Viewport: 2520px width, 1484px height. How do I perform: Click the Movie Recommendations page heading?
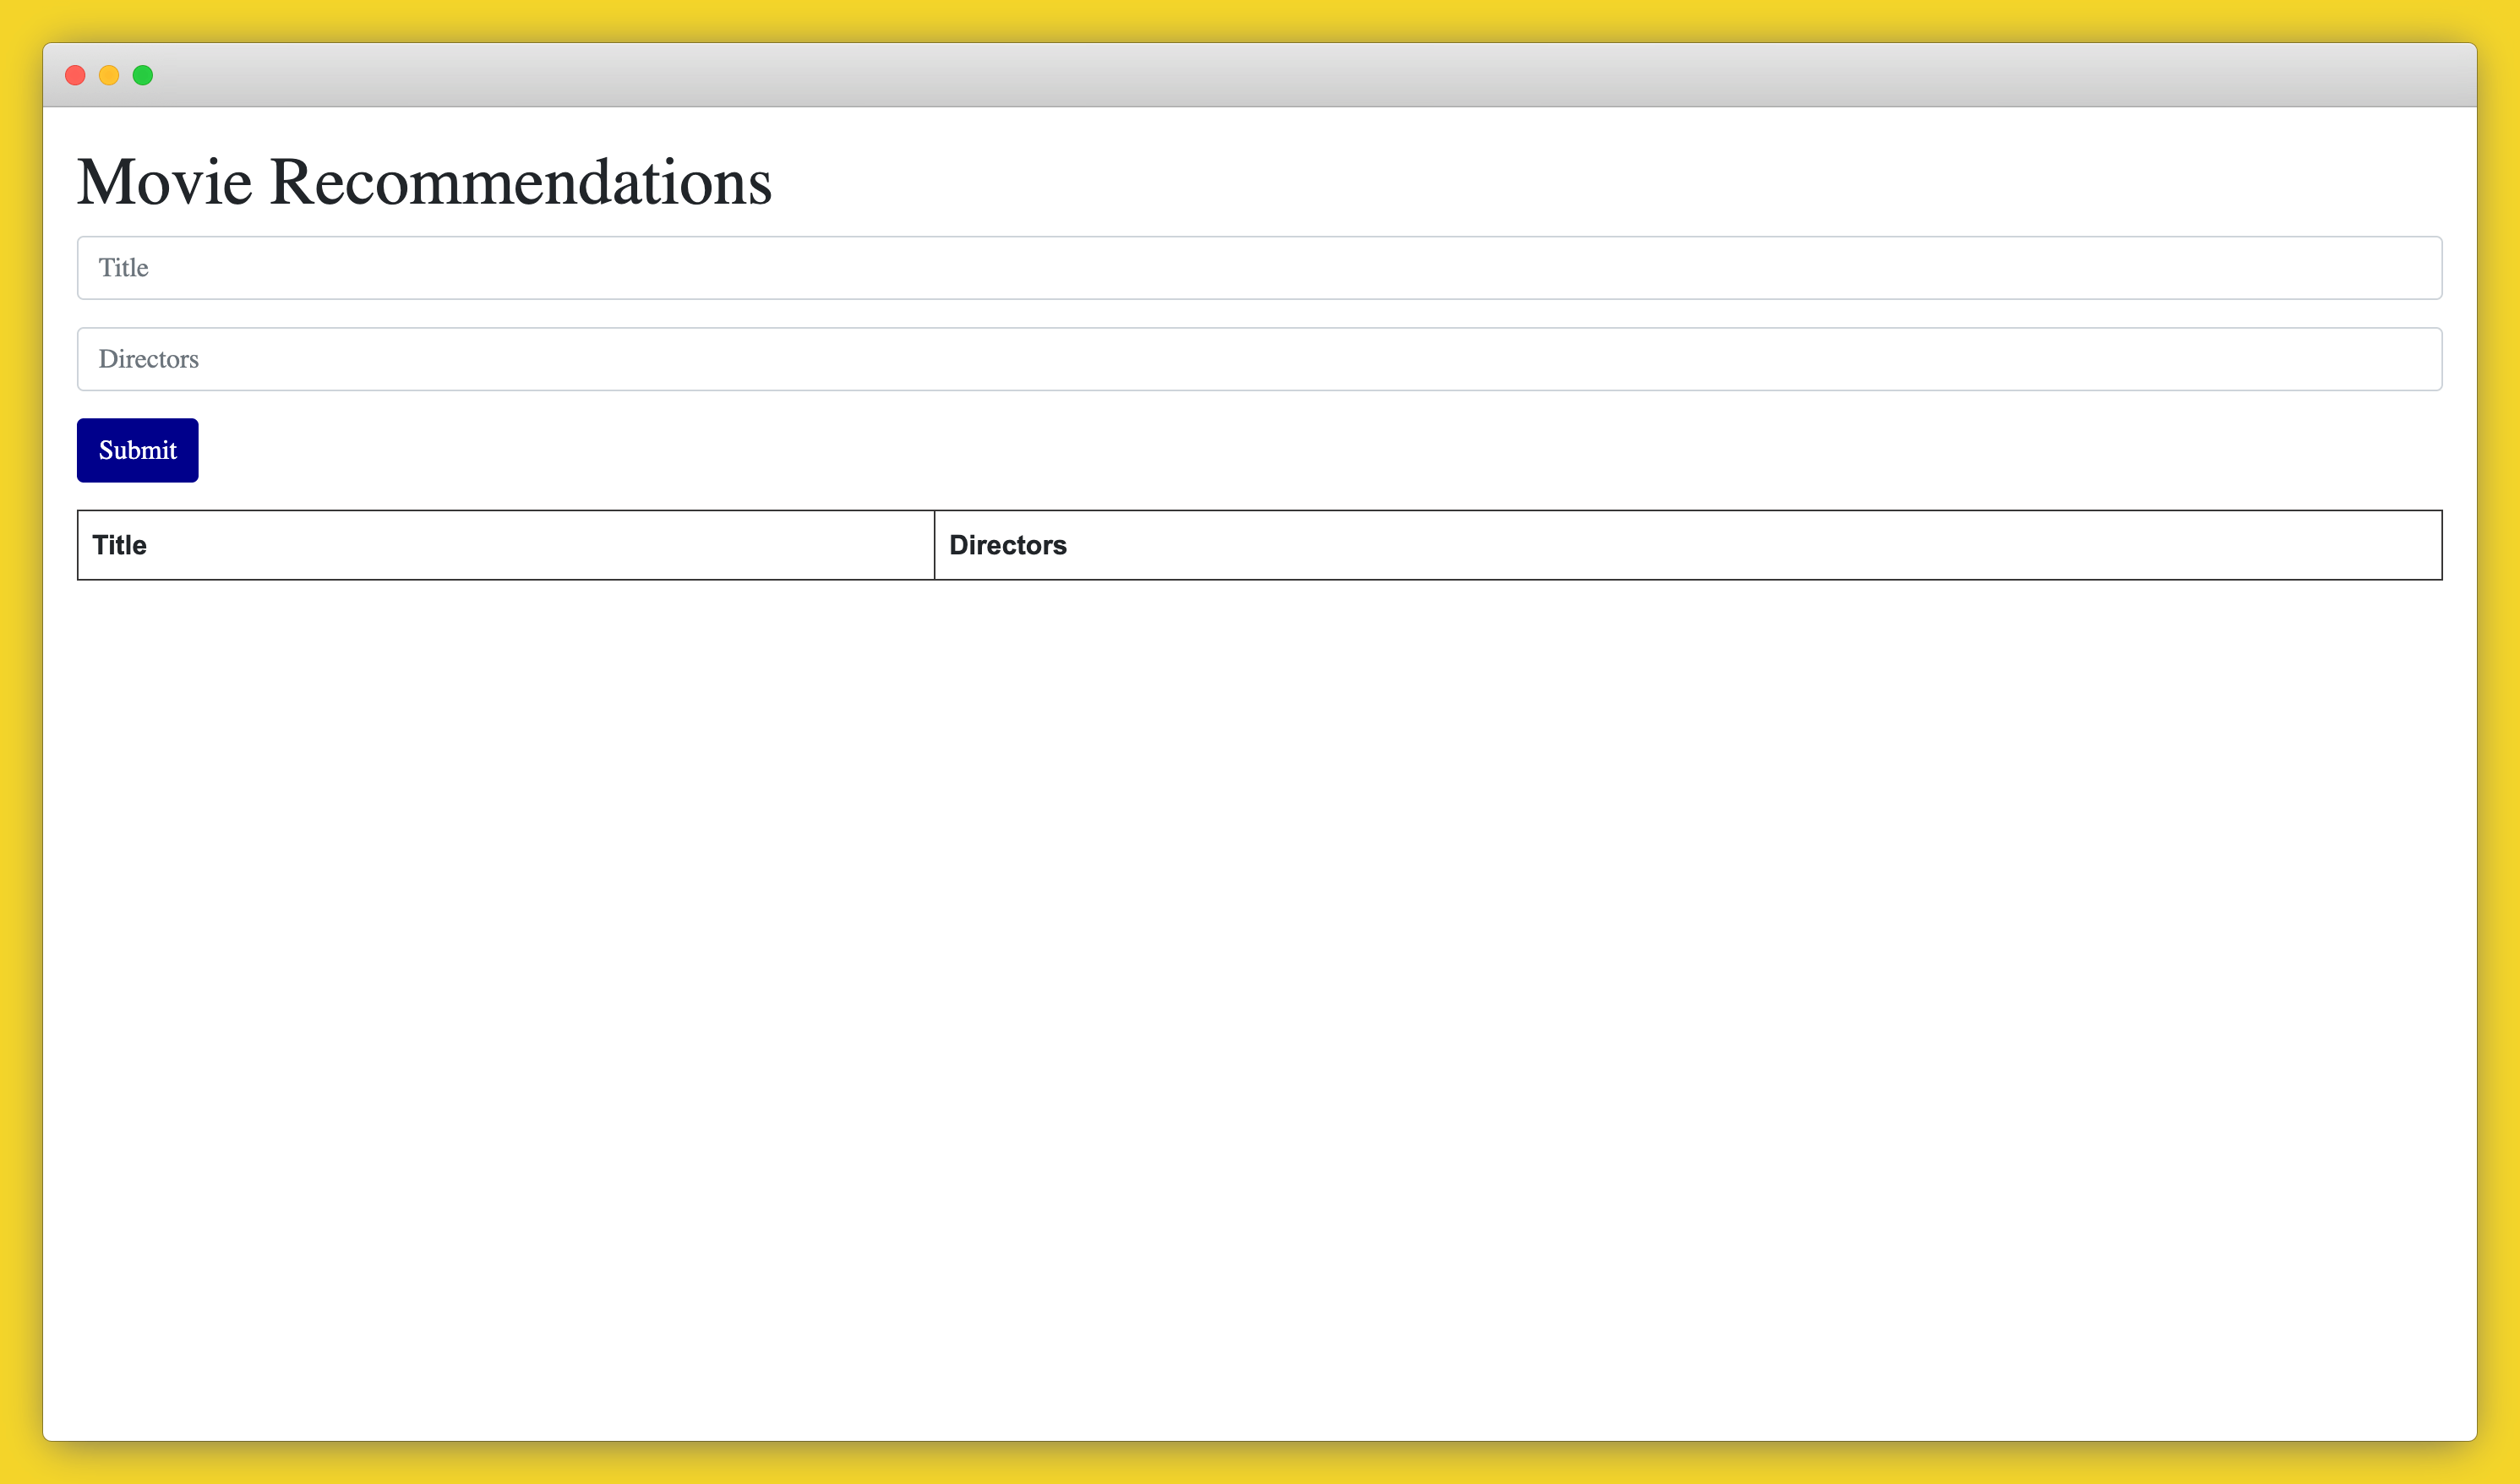424,182
